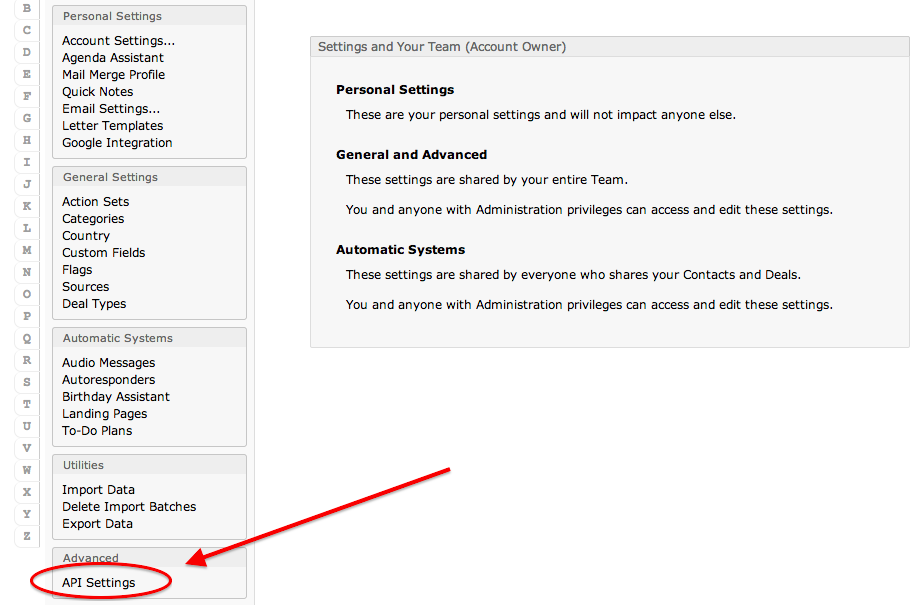The width and height of the screenshot is (917, 605).
Task: Show contacts under letter O
Action: click(27, 294)
